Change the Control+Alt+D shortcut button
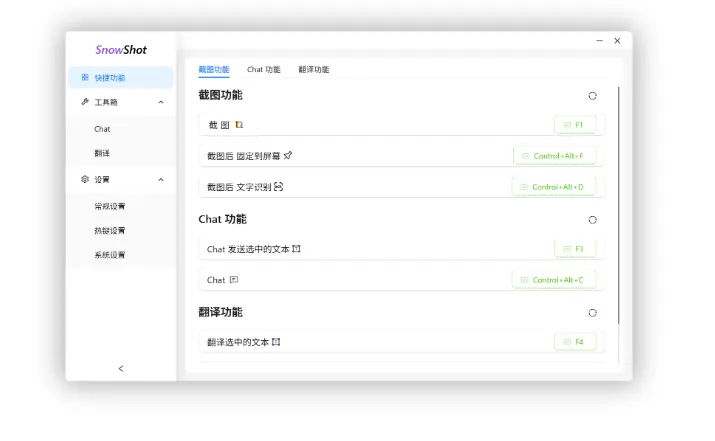 pos(558,187)
